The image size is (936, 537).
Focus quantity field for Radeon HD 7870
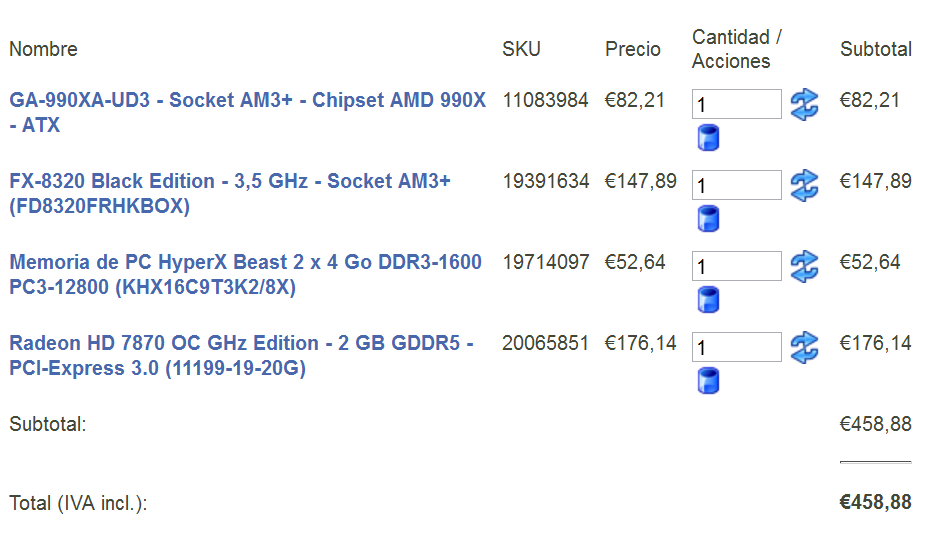[x=736, y=347]
